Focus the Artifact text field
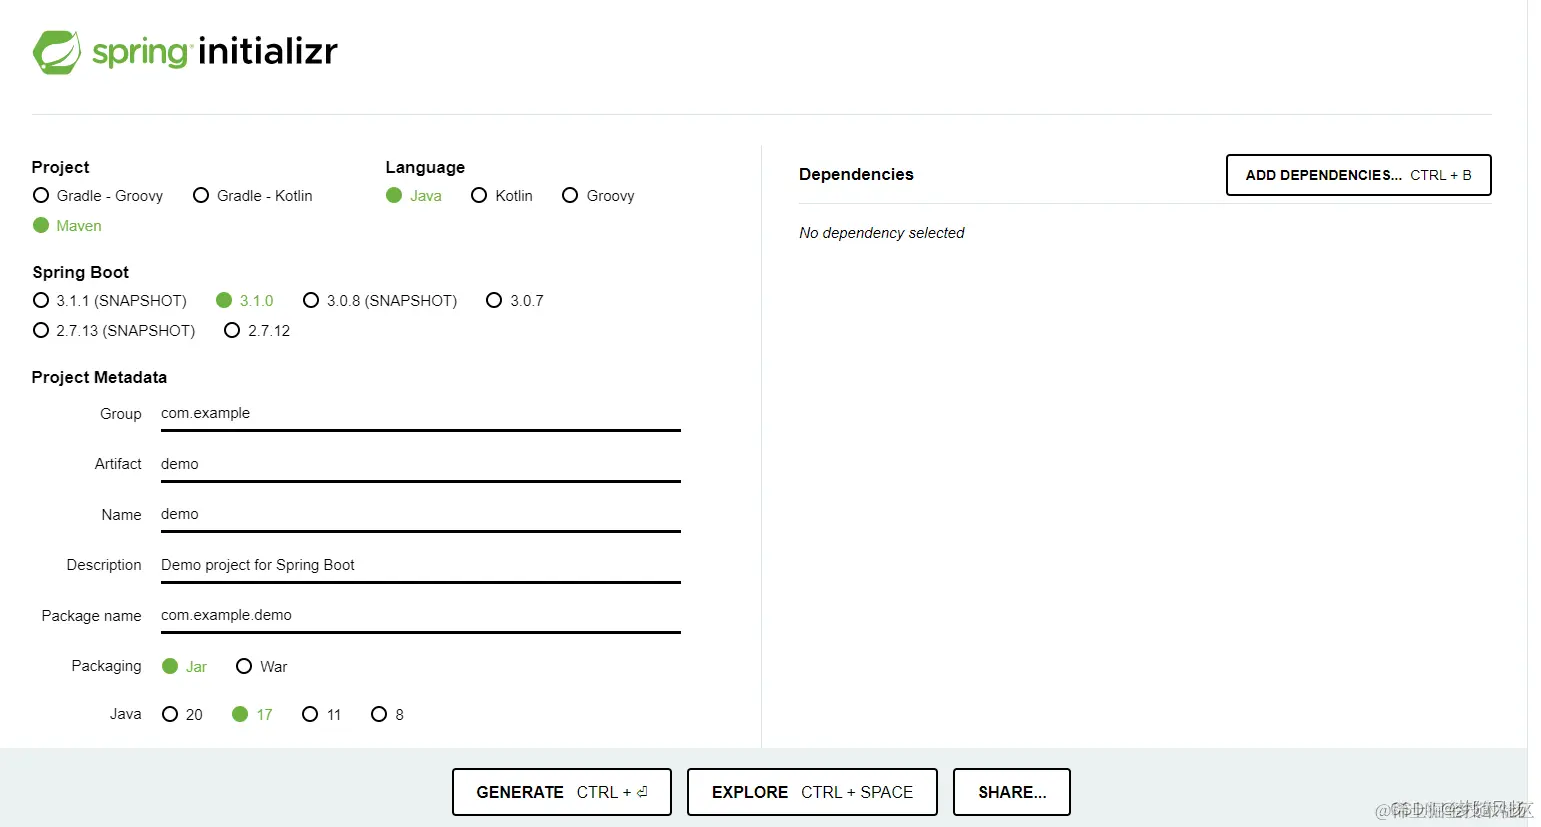Viewport: 1541px width, 827px height. click(421, 465)
